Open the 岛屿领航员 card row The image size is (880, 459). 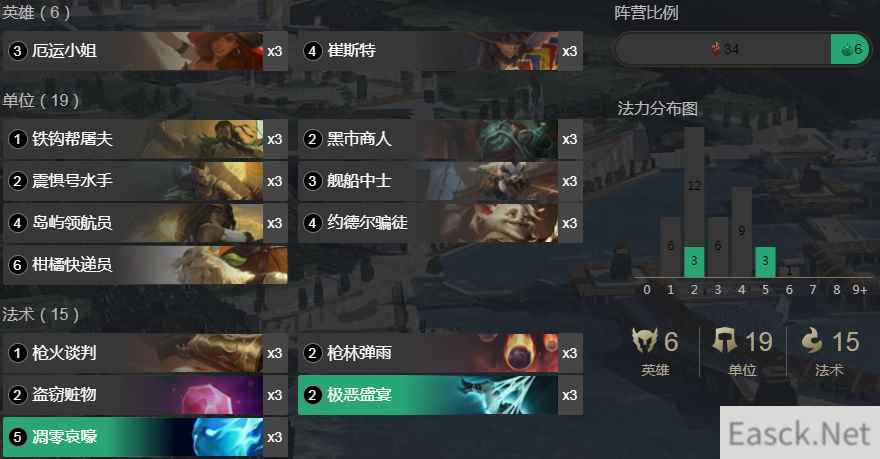[x=145, y=223]
